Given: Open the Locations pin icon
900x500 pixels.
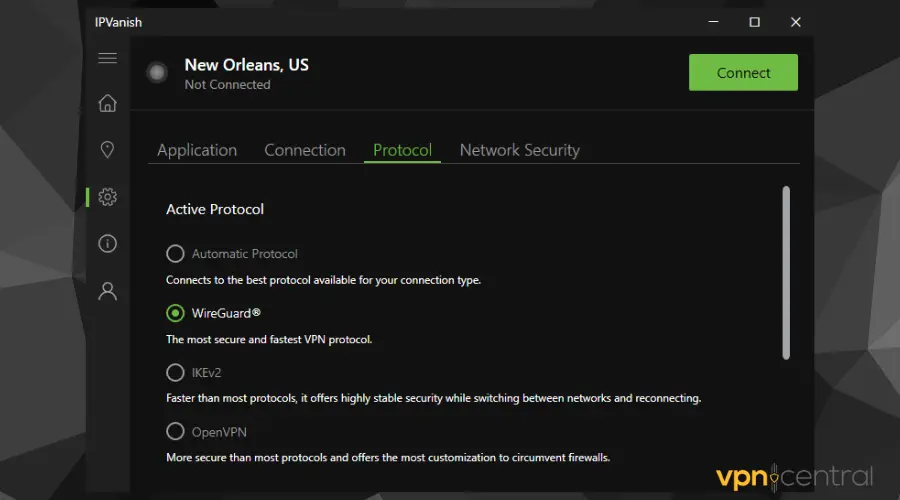Looking at the screenshot, I should 107,150.
